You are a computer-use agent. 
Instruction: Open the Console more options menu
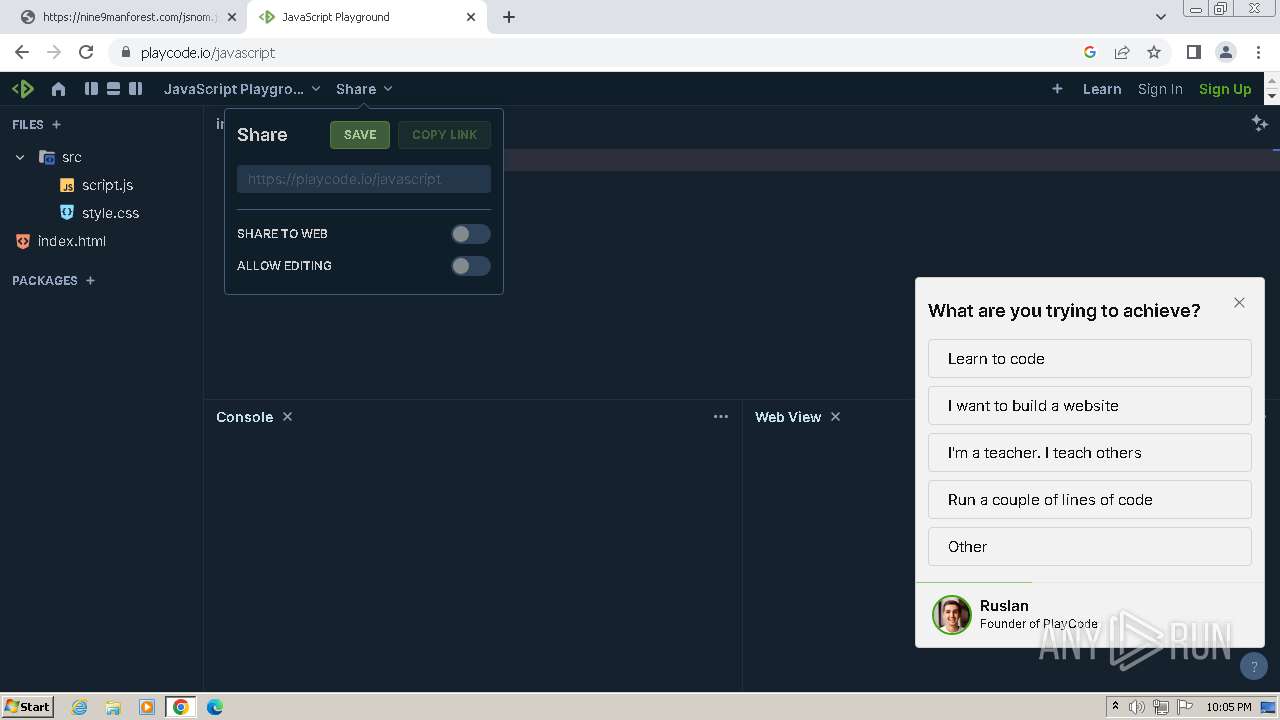(x=721, y=416)
